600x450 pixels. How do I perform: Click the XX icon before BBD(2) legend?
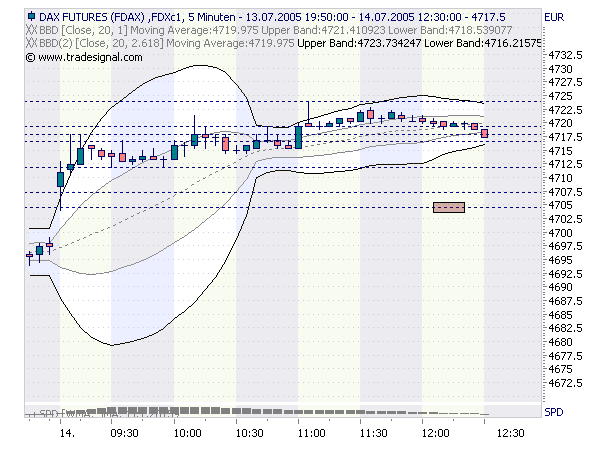tap(32, 43)
